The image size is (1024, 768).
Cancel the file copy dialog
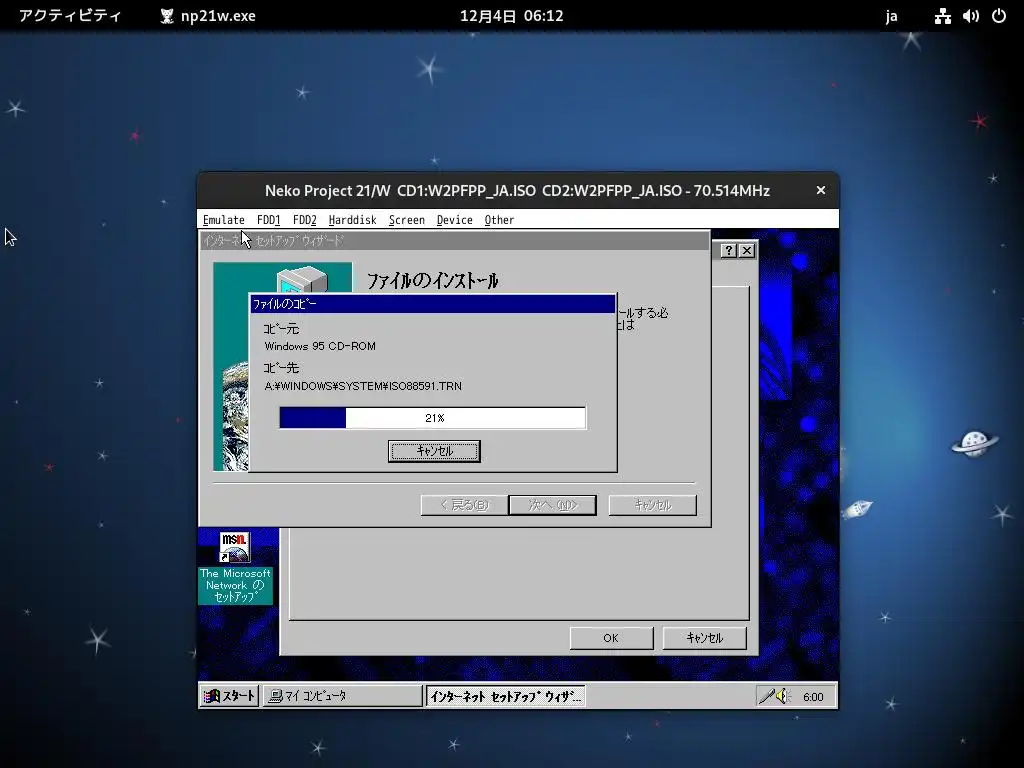coord(434,451)
